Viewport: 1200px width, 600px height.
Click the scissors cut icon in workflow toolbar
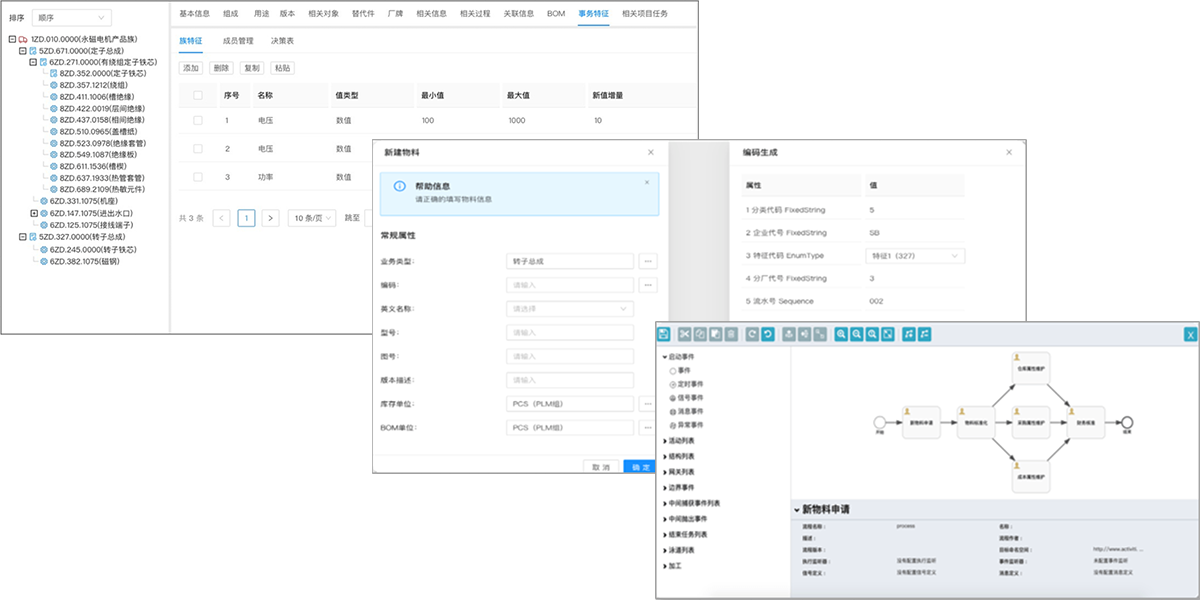(685, 334)
